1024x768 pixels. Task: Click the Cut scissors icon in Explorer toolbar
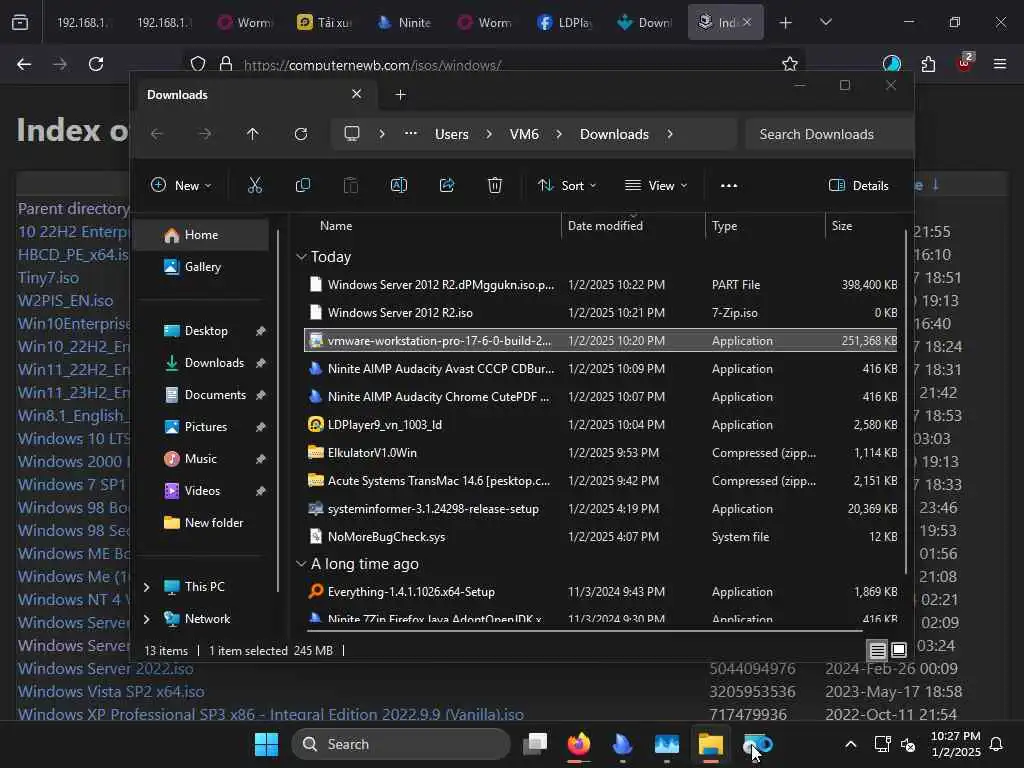[x=255, y=185]
